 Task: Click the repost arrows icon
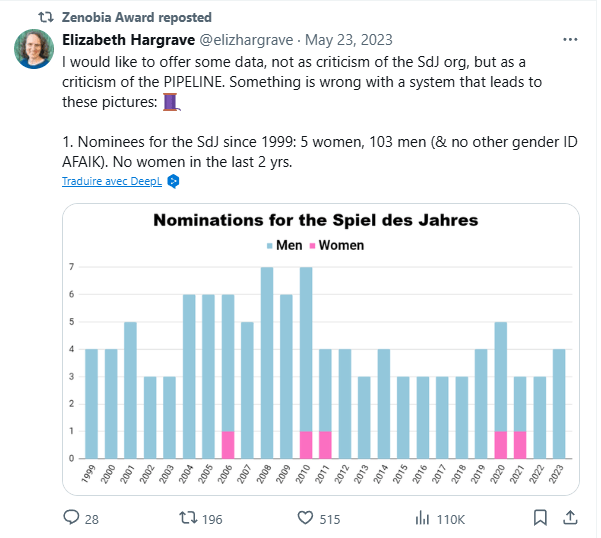pos(187,518)
